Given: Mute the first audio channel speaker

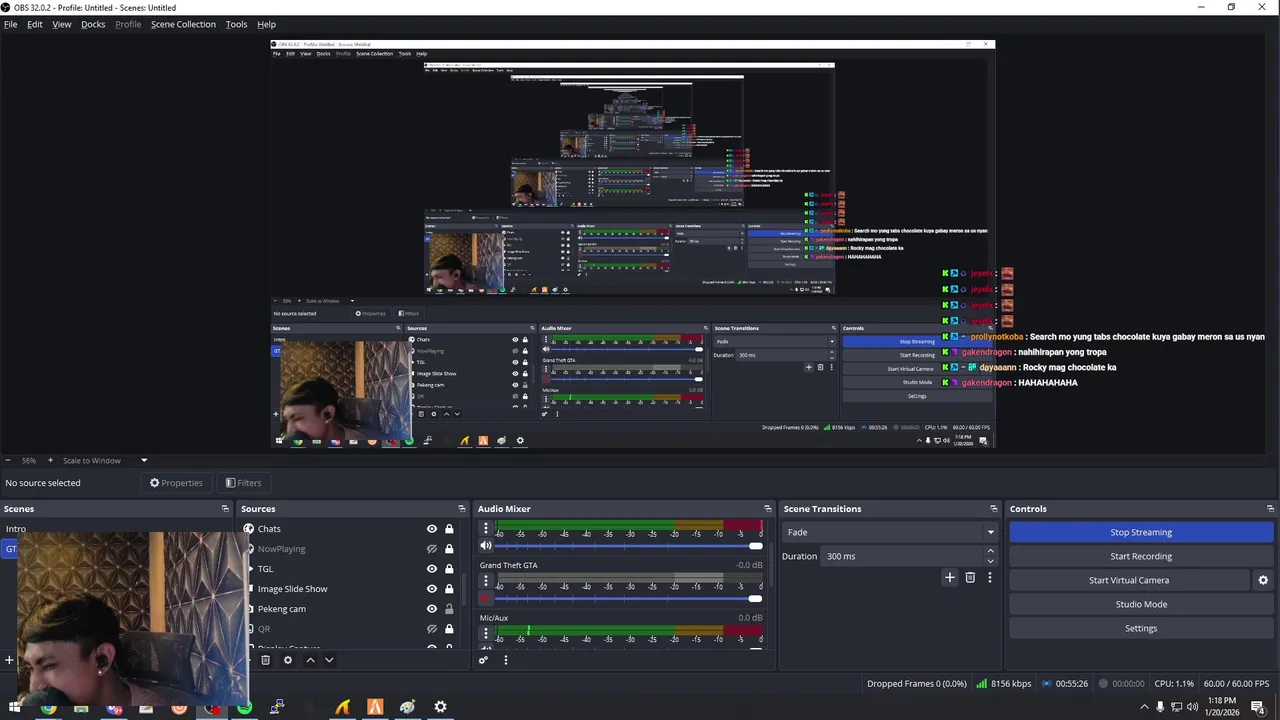Looking at the screenshot, I should (x=486, y=546).
